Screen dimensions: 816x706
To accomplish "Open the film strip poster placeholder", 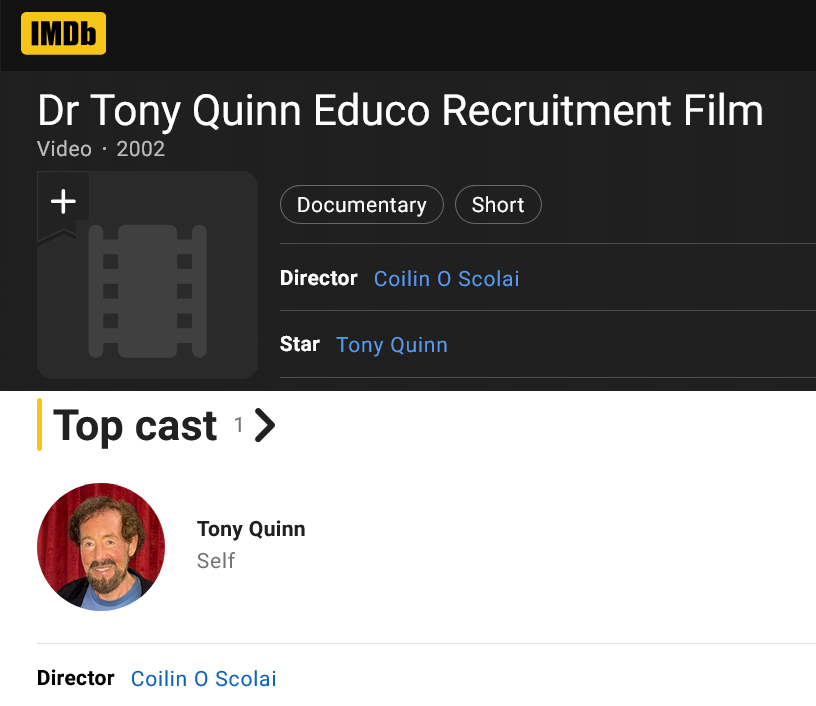I will point(148,291).
